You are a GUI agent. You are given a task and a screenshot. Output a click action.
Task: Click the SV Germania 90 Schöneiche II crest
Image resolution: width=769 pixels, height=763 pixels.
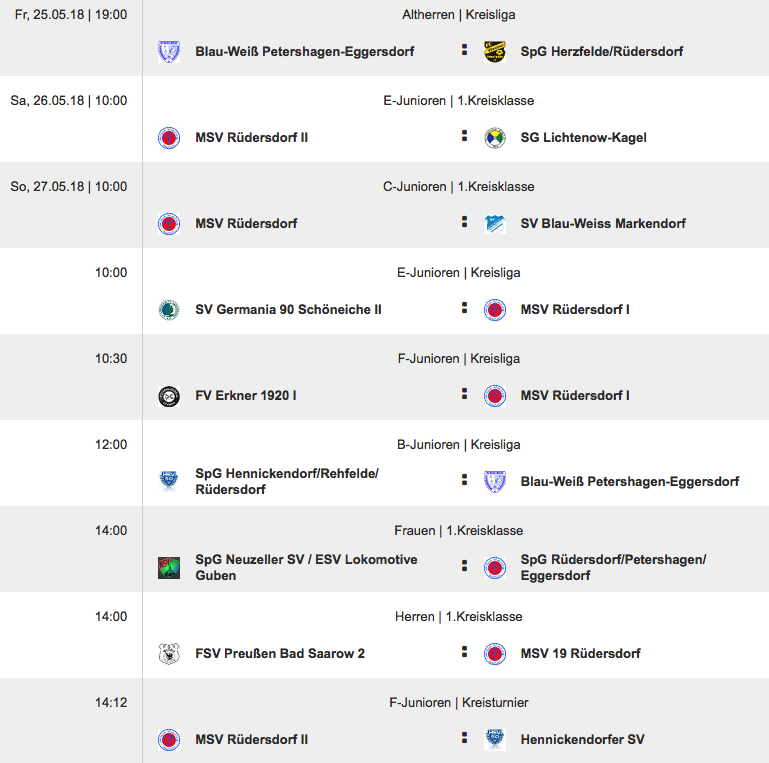click(169, 310)
